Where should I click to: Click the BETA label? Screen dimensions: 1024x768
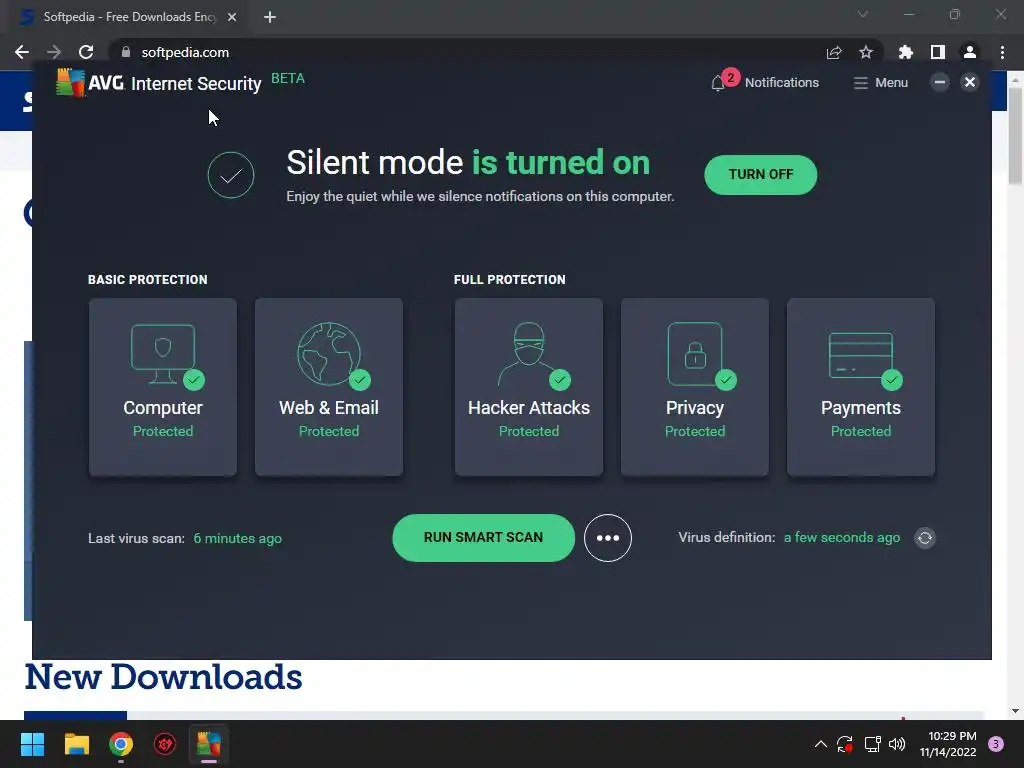pyautogui.click(x=288, y=78)
